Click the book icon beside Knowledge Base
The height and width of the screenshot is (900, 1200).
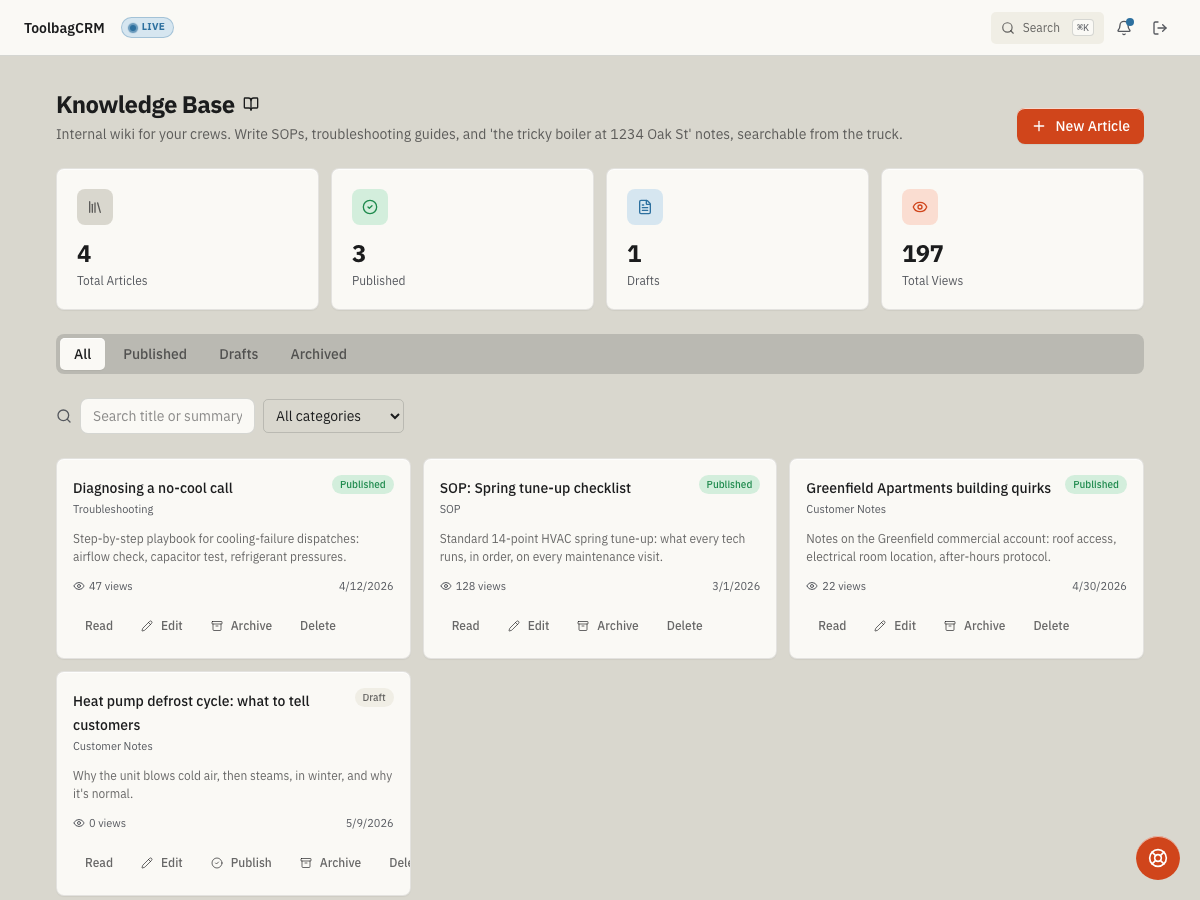(251, 104)
